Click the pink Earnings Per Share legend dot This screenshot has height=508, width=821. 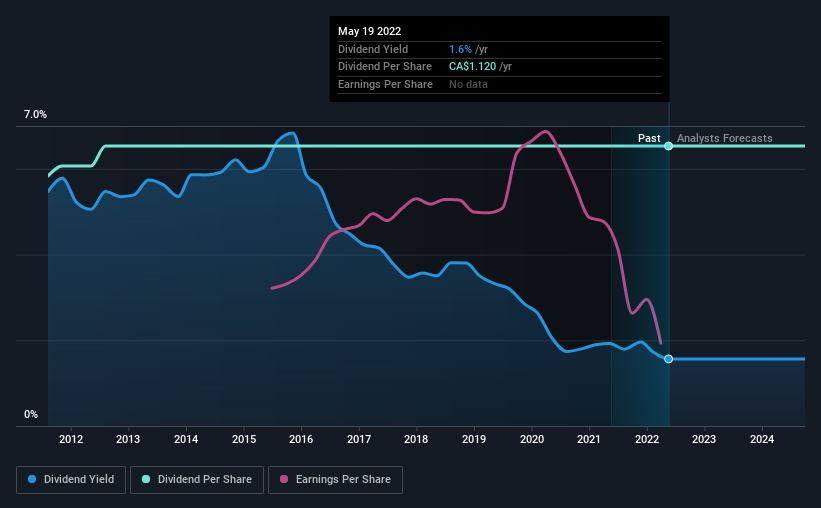click(284, 479)
